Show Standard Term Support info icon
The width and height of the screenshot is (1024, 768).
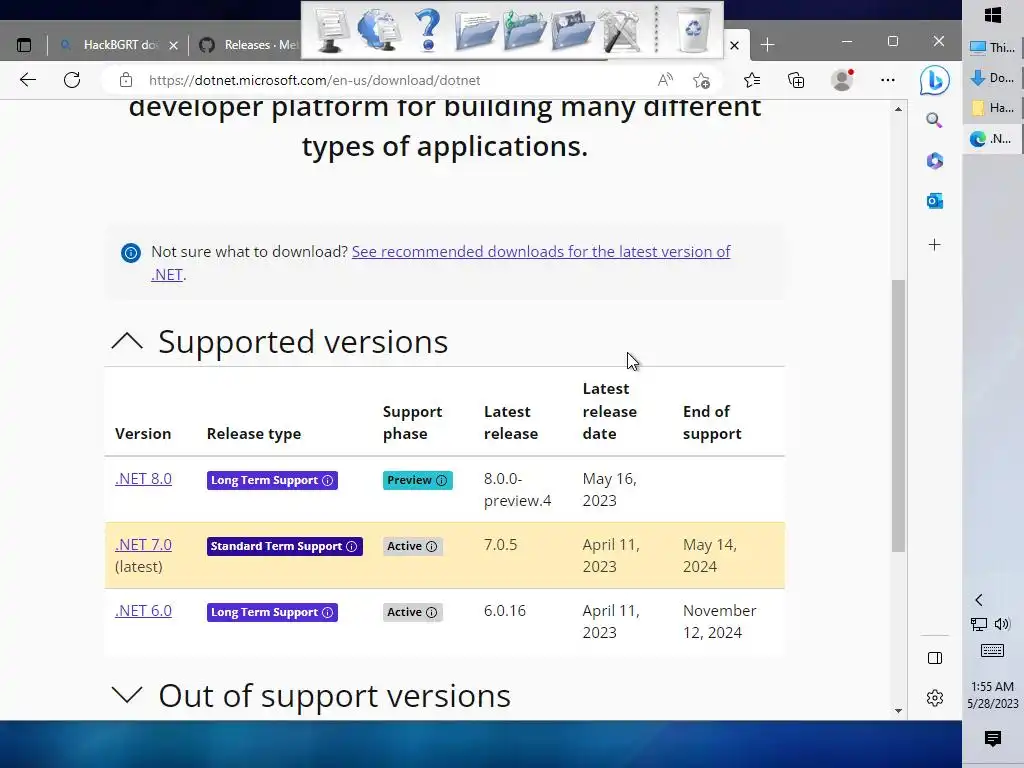click(351, 547)
